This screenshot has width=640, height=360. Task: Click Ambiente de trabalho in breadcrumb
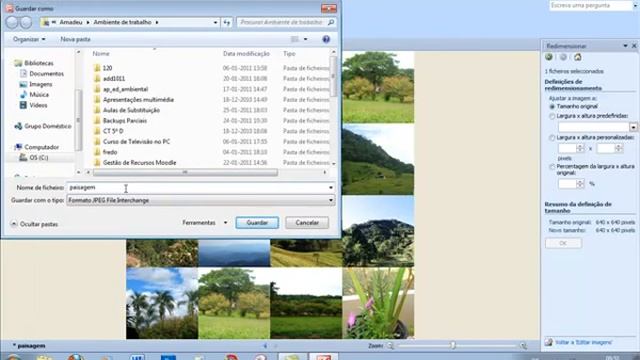(122, 22)
